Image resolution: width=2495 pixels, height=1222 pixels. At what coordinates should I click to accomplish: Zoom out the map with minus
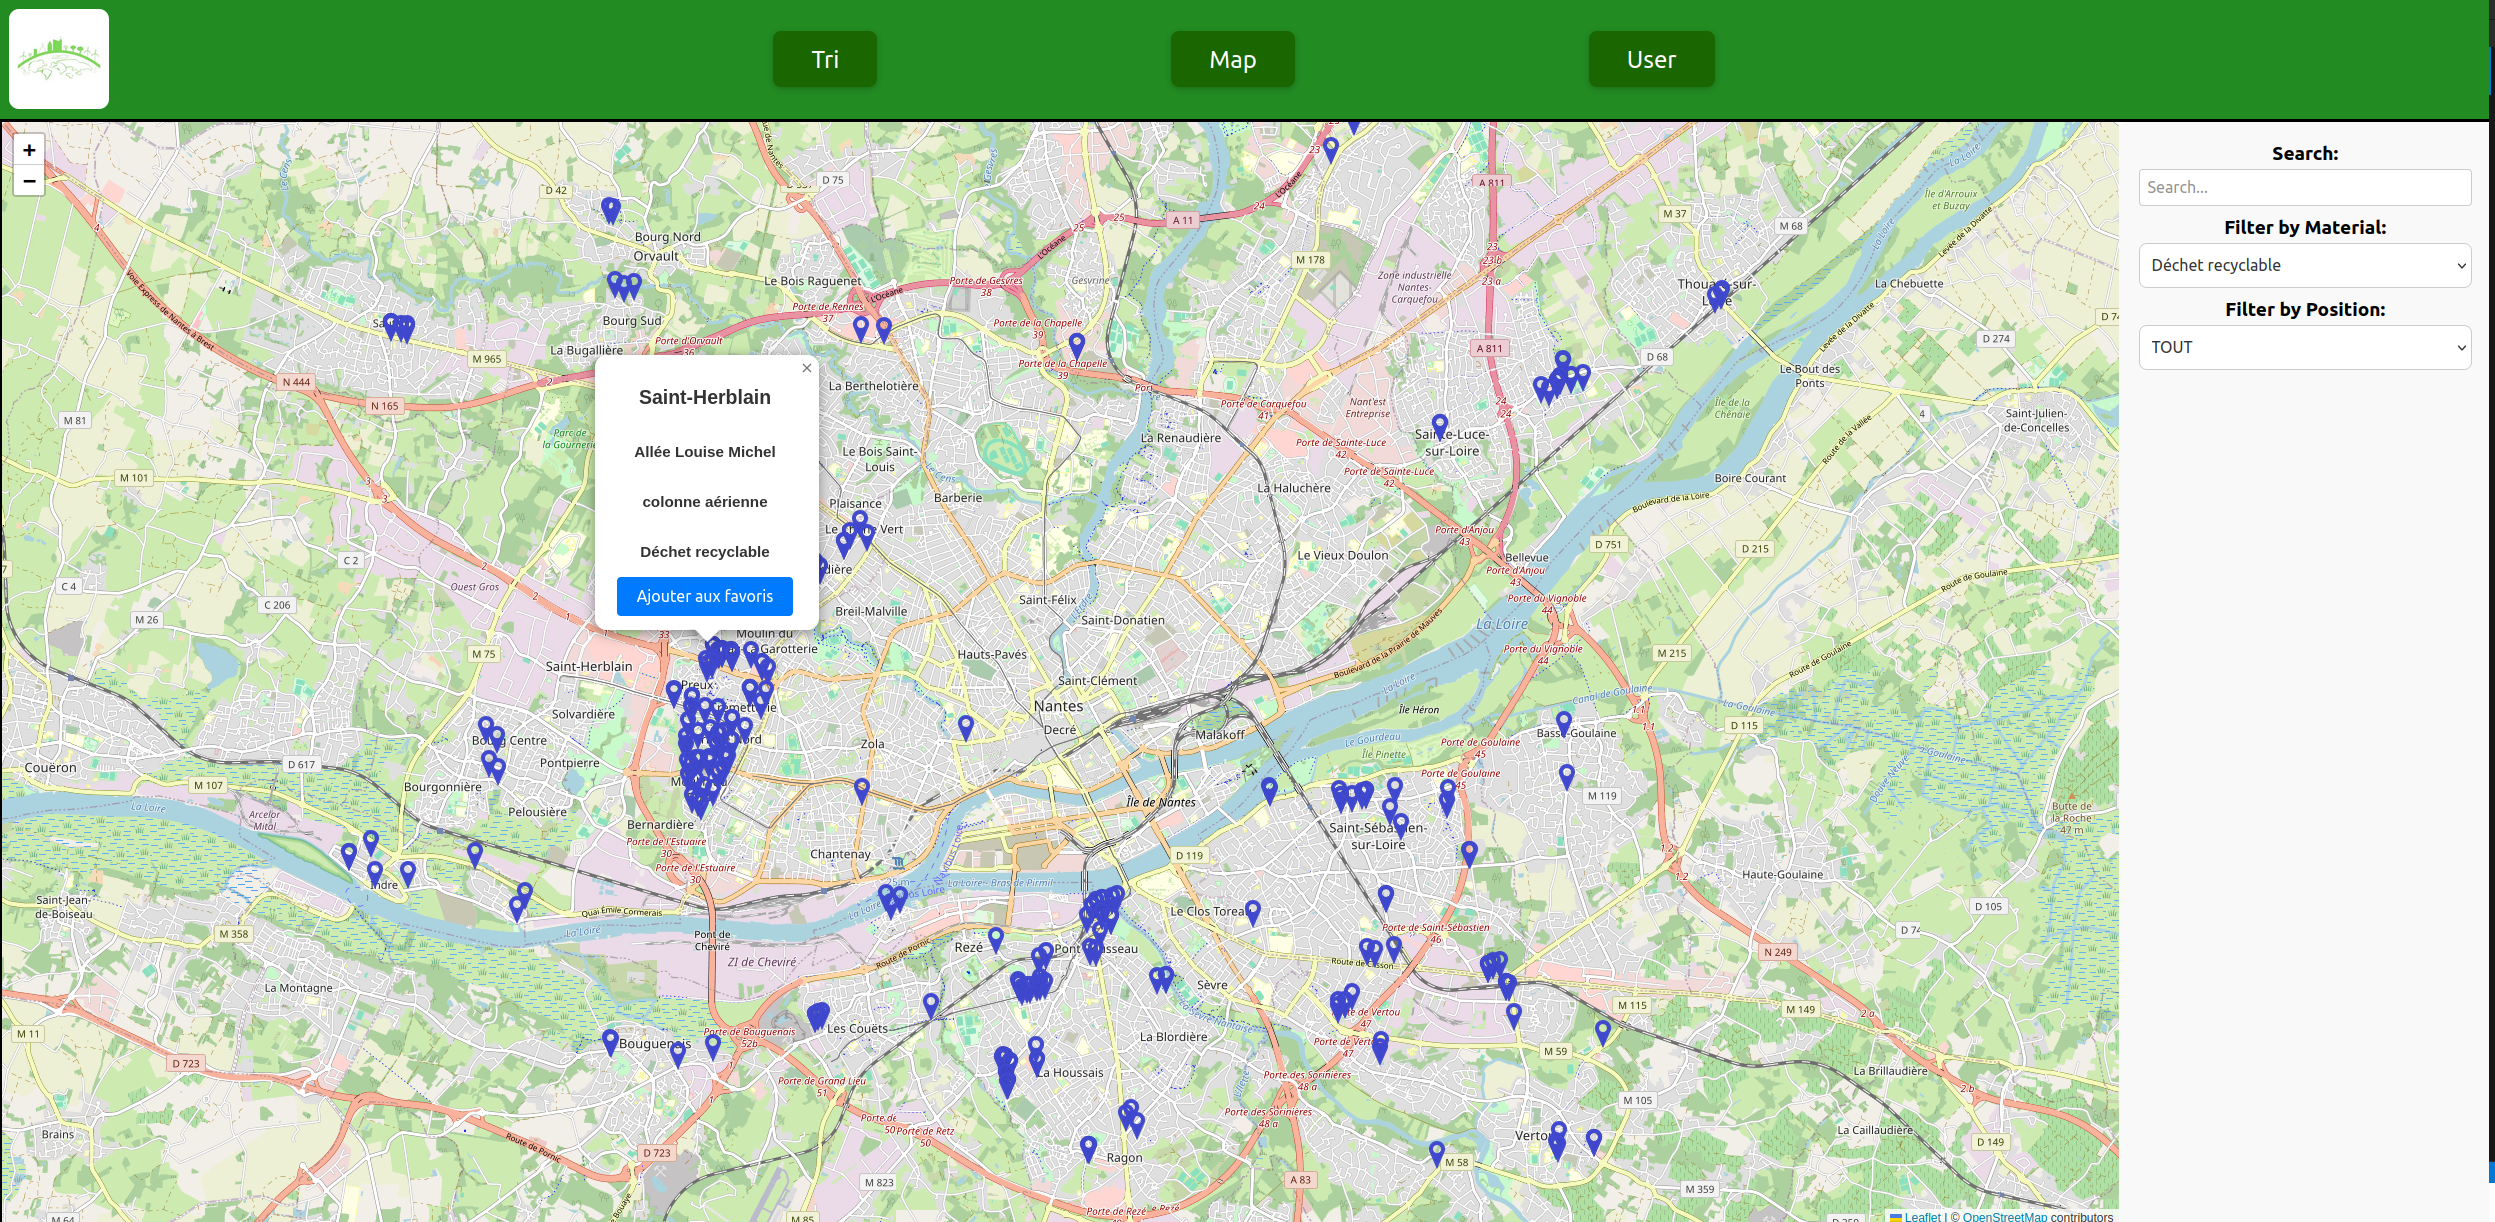29,181
